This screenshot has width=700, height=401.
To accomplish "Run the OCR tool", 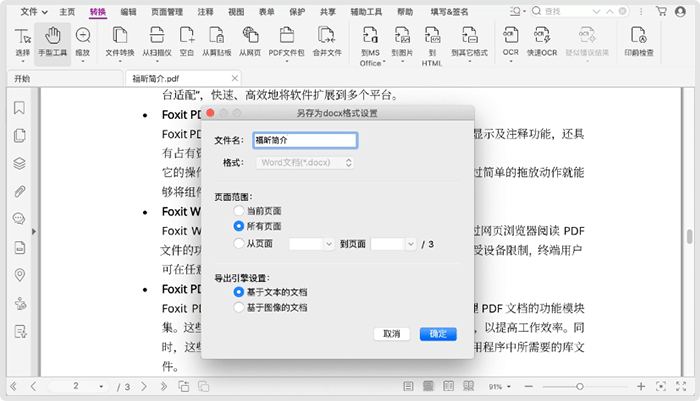I will tap(511, 40).
